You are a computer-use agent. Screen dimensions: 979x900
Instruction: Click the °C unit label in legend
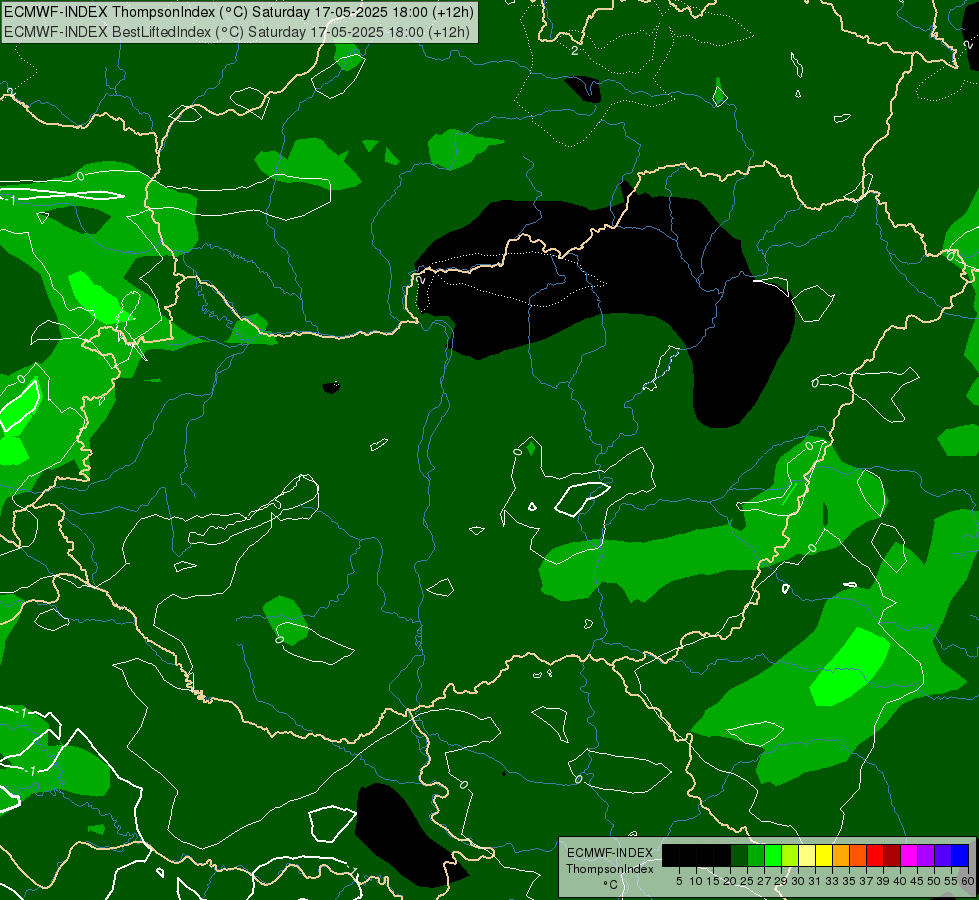(x=611, y=885)
